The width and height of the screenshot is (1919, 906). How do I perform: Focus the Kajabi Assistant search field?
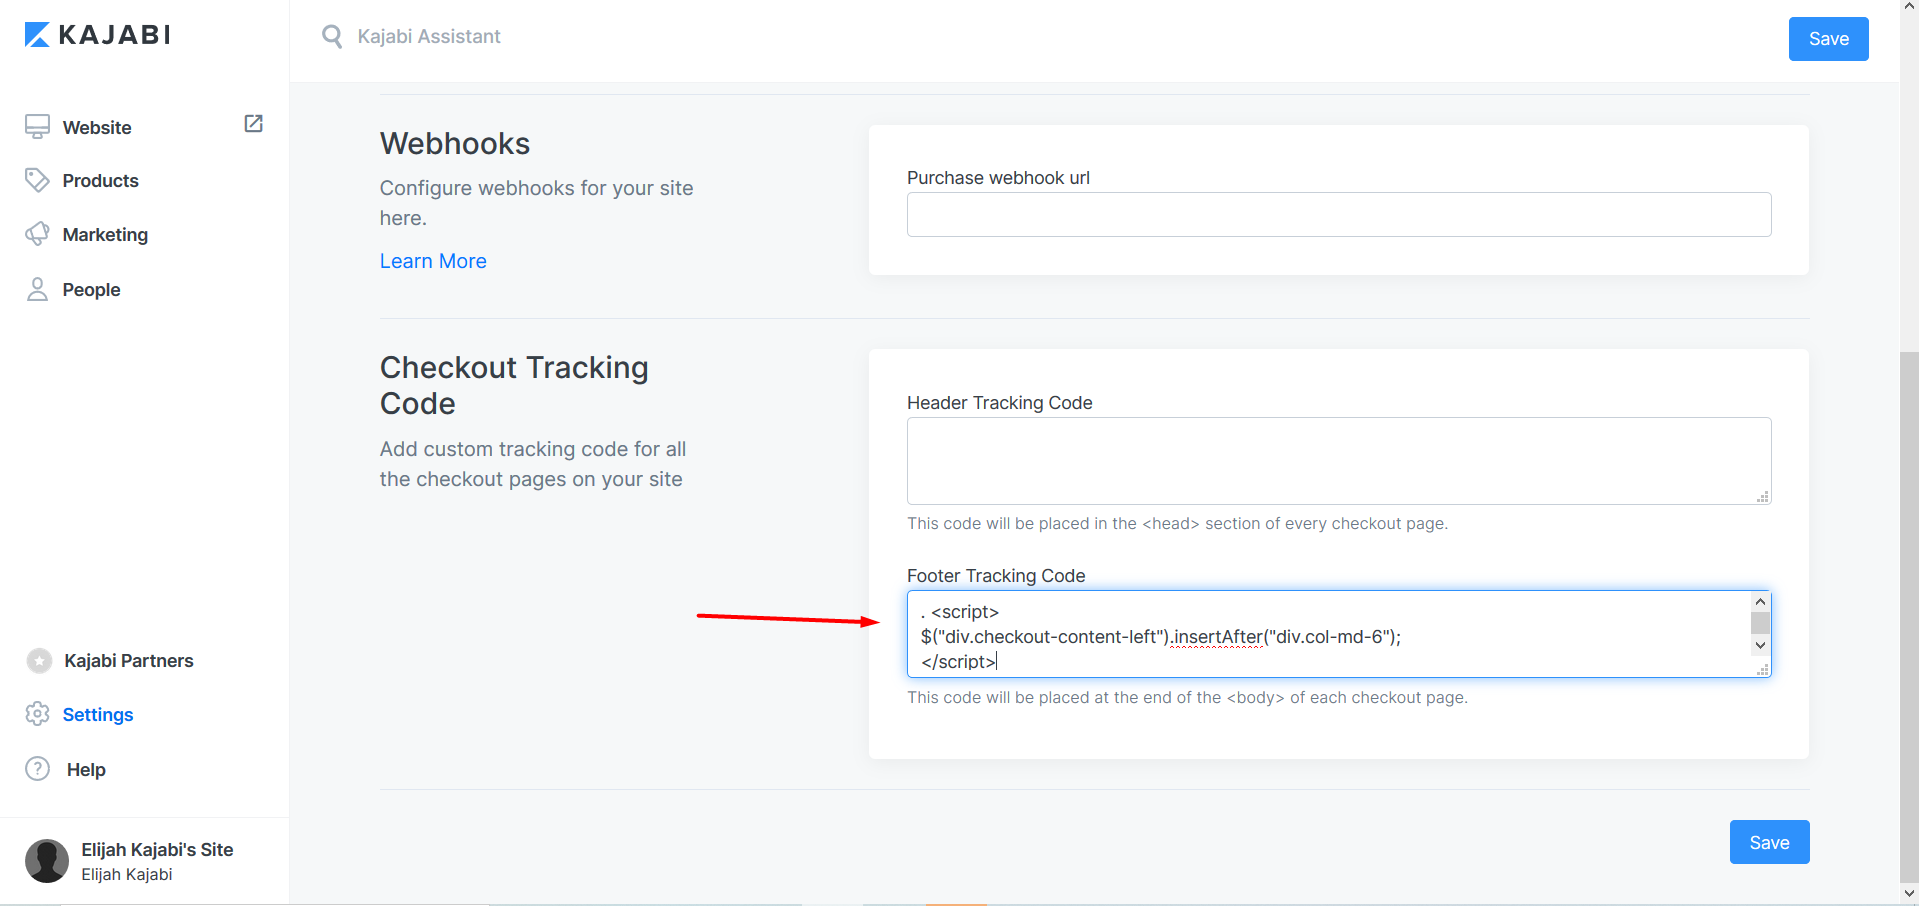[x=429, y=37]
